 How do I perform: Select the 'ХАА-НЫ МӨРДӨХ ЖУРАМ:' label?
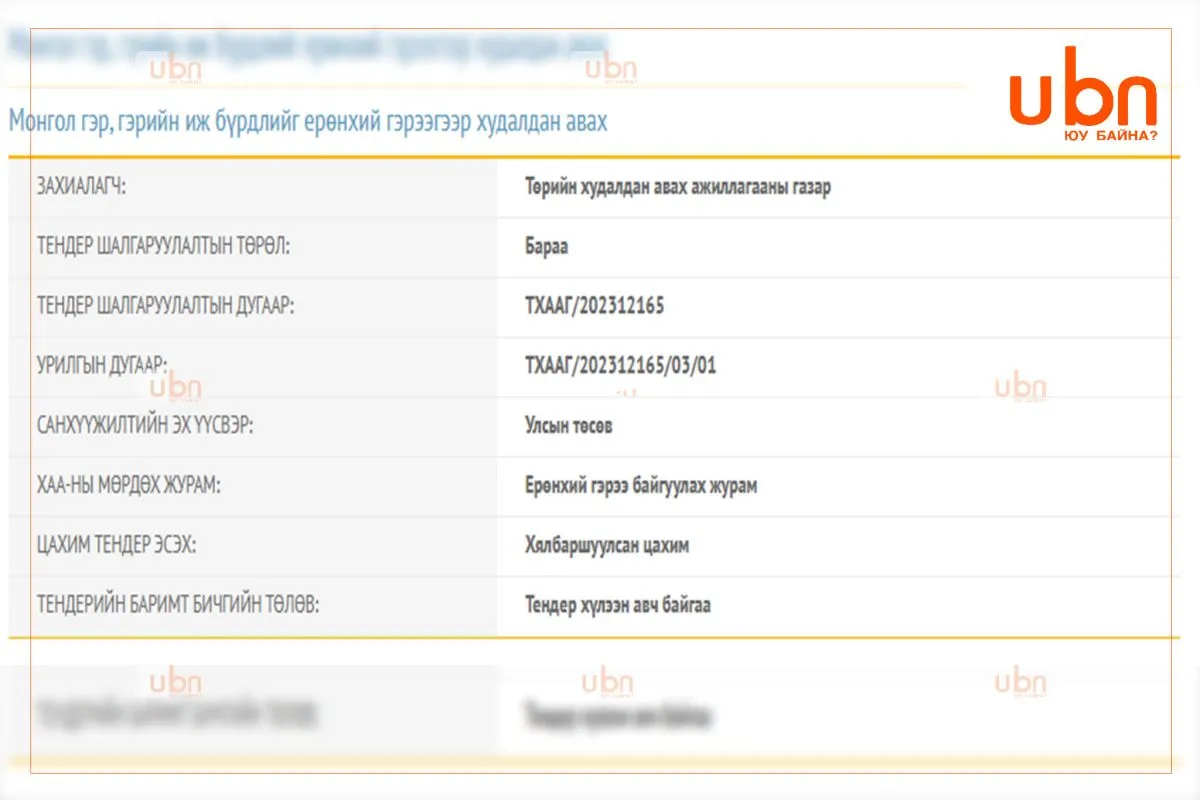click(129, 486)
